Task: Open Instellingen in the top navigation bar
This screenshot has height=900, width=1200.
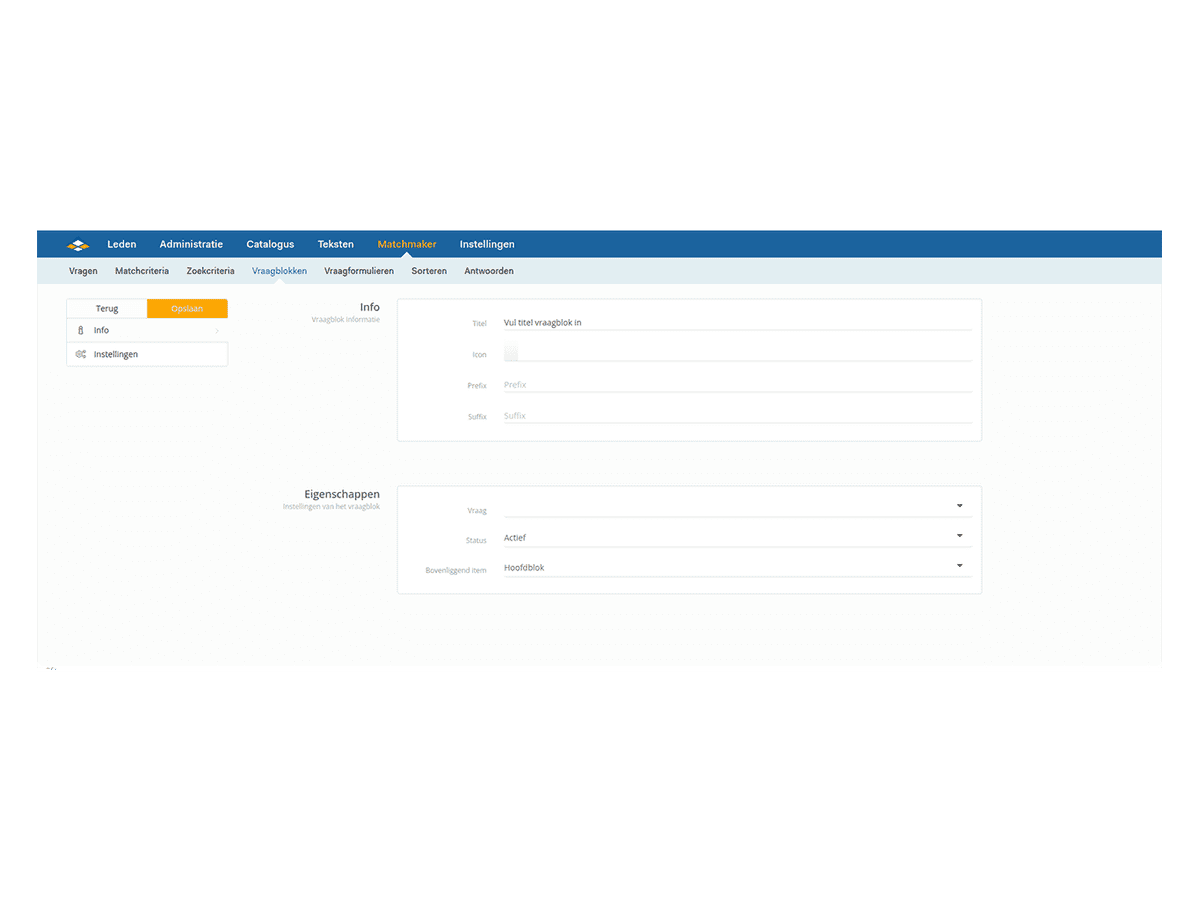Action: (487, 244)
